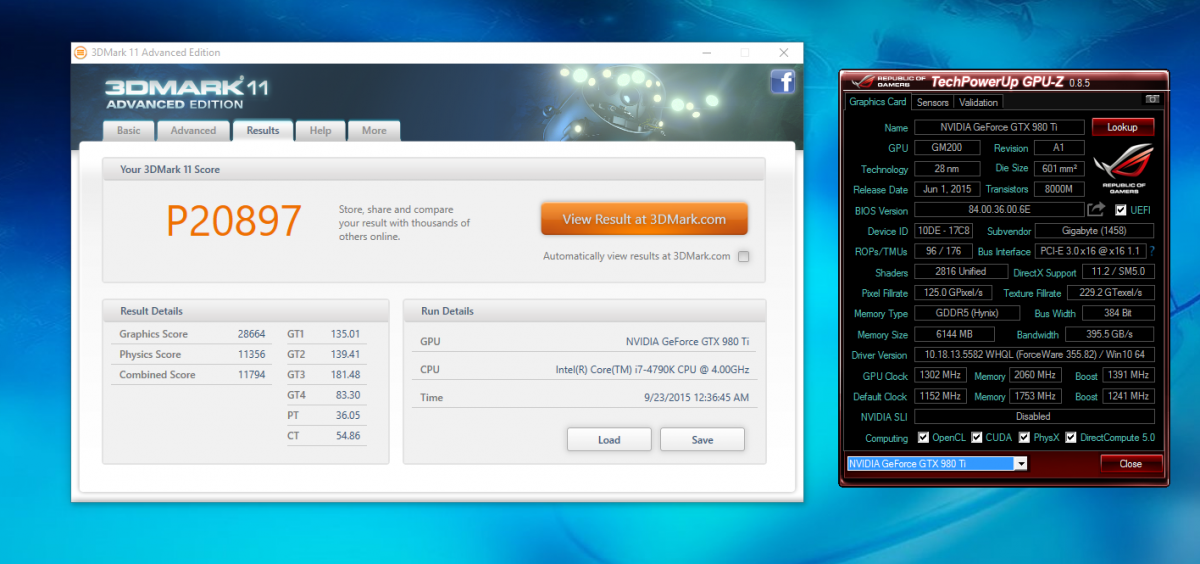
Task: Switch to the Sensors tab in GPU-Z
Action: tap(932, 102)
